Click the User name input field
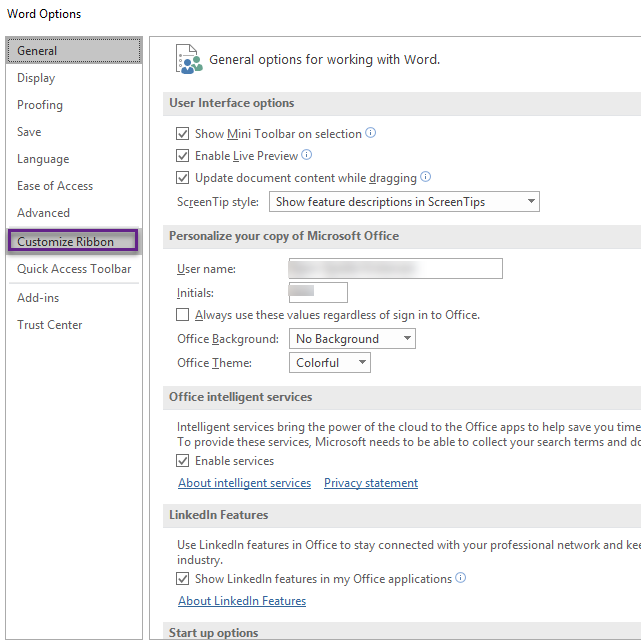This screenshot has width=641, height=643. pos(396,269)
